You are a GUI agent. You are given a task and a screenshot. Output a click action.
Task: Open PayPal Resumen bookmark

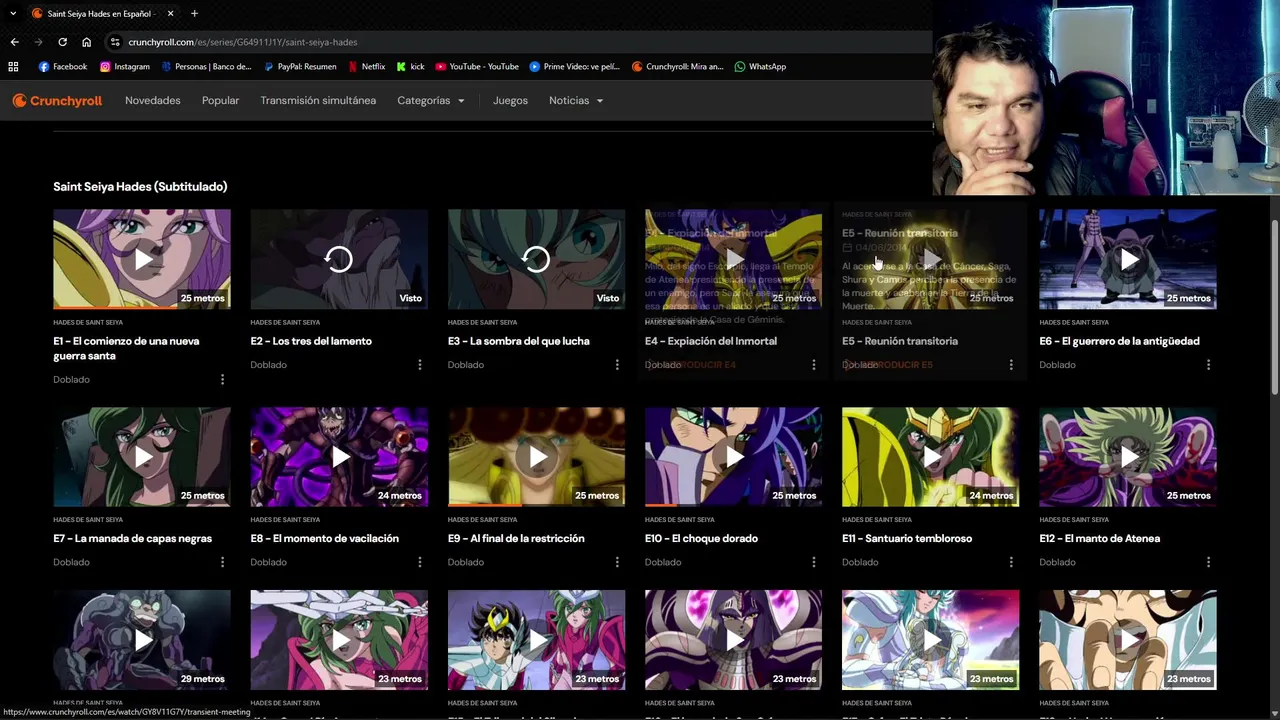300,67
